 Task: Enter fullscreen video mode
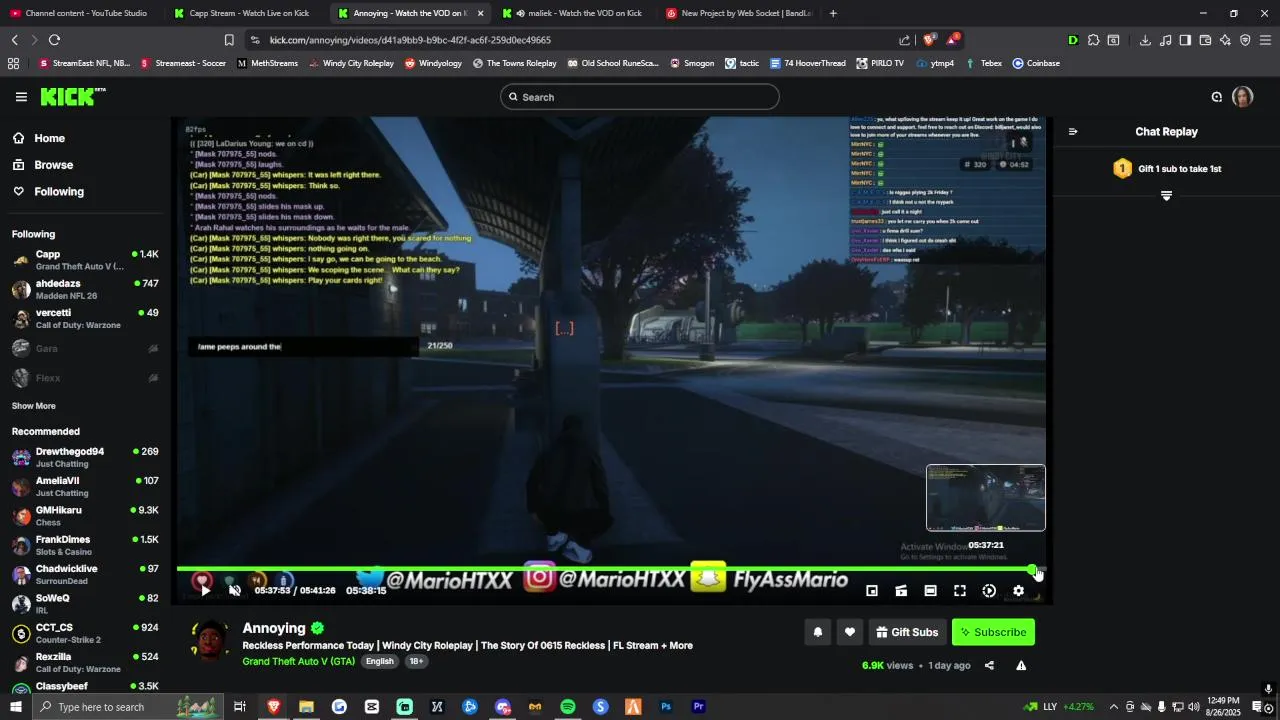(x=960, y=591)
